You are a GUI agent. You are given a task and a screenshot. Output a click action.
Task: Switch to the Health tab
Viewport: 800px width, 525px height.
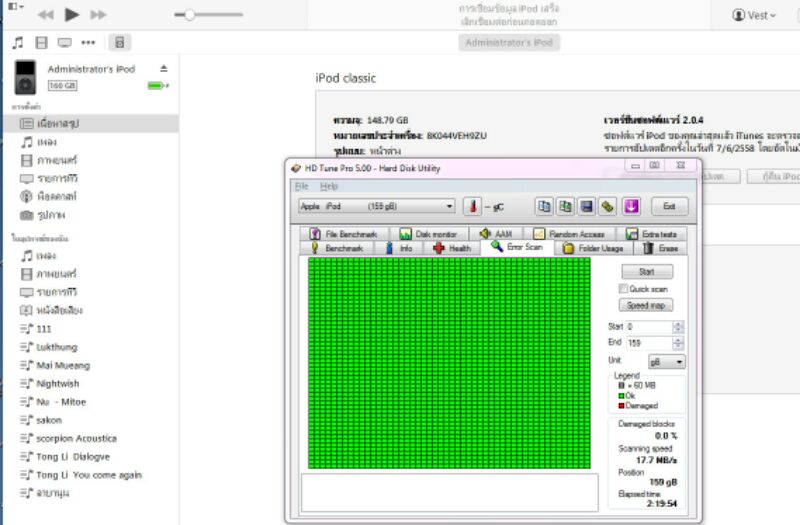(452, 247)
